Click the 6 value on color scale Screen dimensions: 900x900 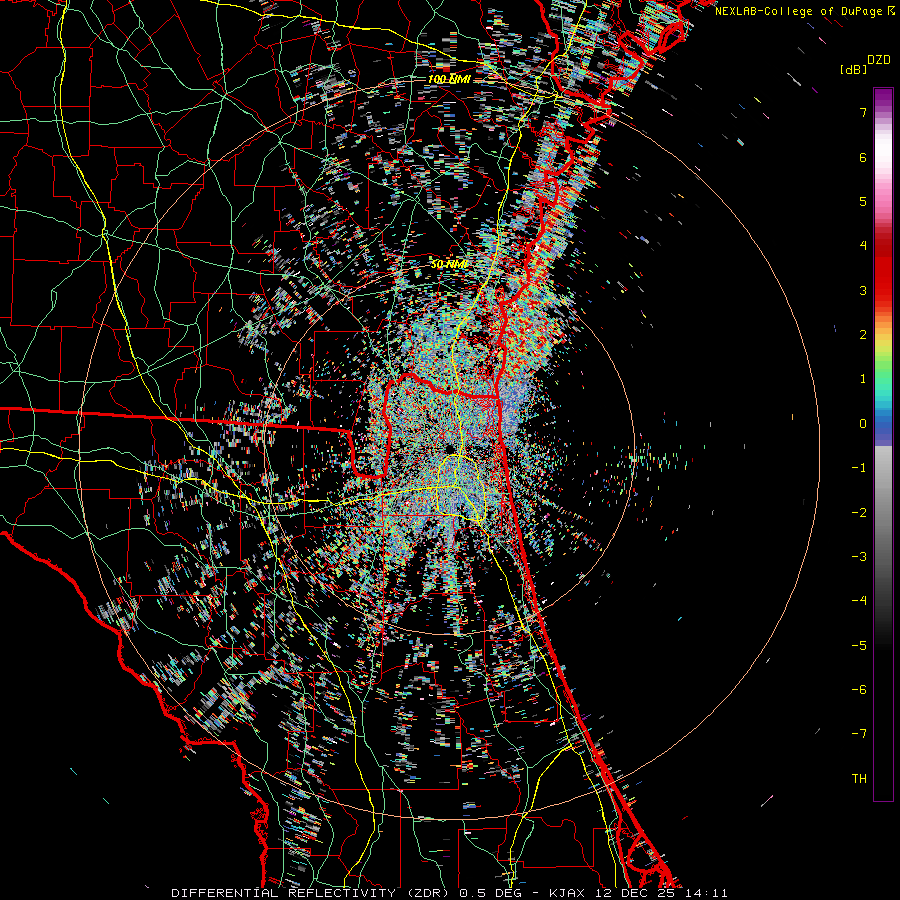tap(863, 157)
